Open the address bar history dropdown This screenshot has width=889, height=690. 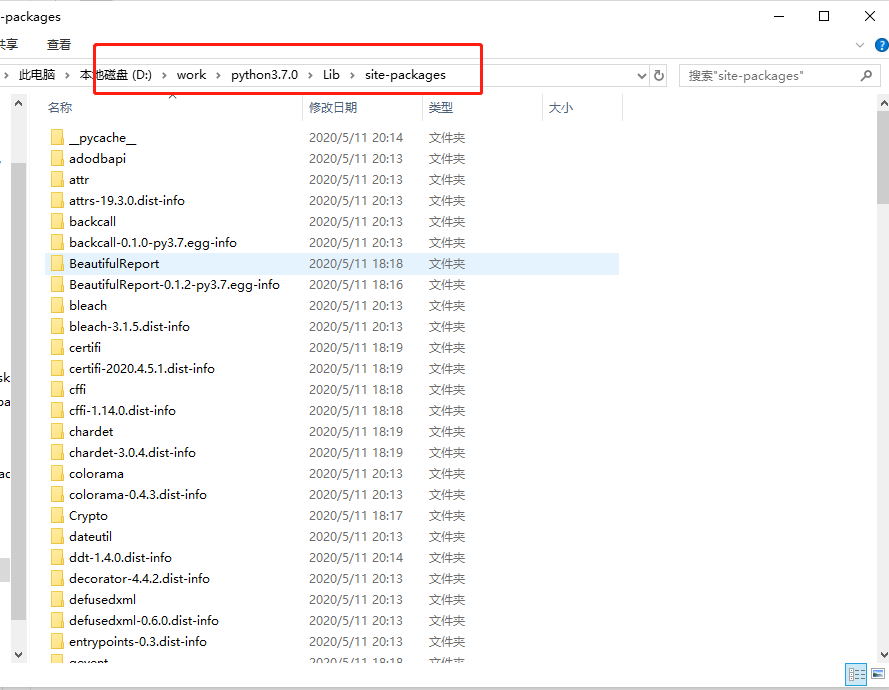pyautogui.click(x=641, y=75)
